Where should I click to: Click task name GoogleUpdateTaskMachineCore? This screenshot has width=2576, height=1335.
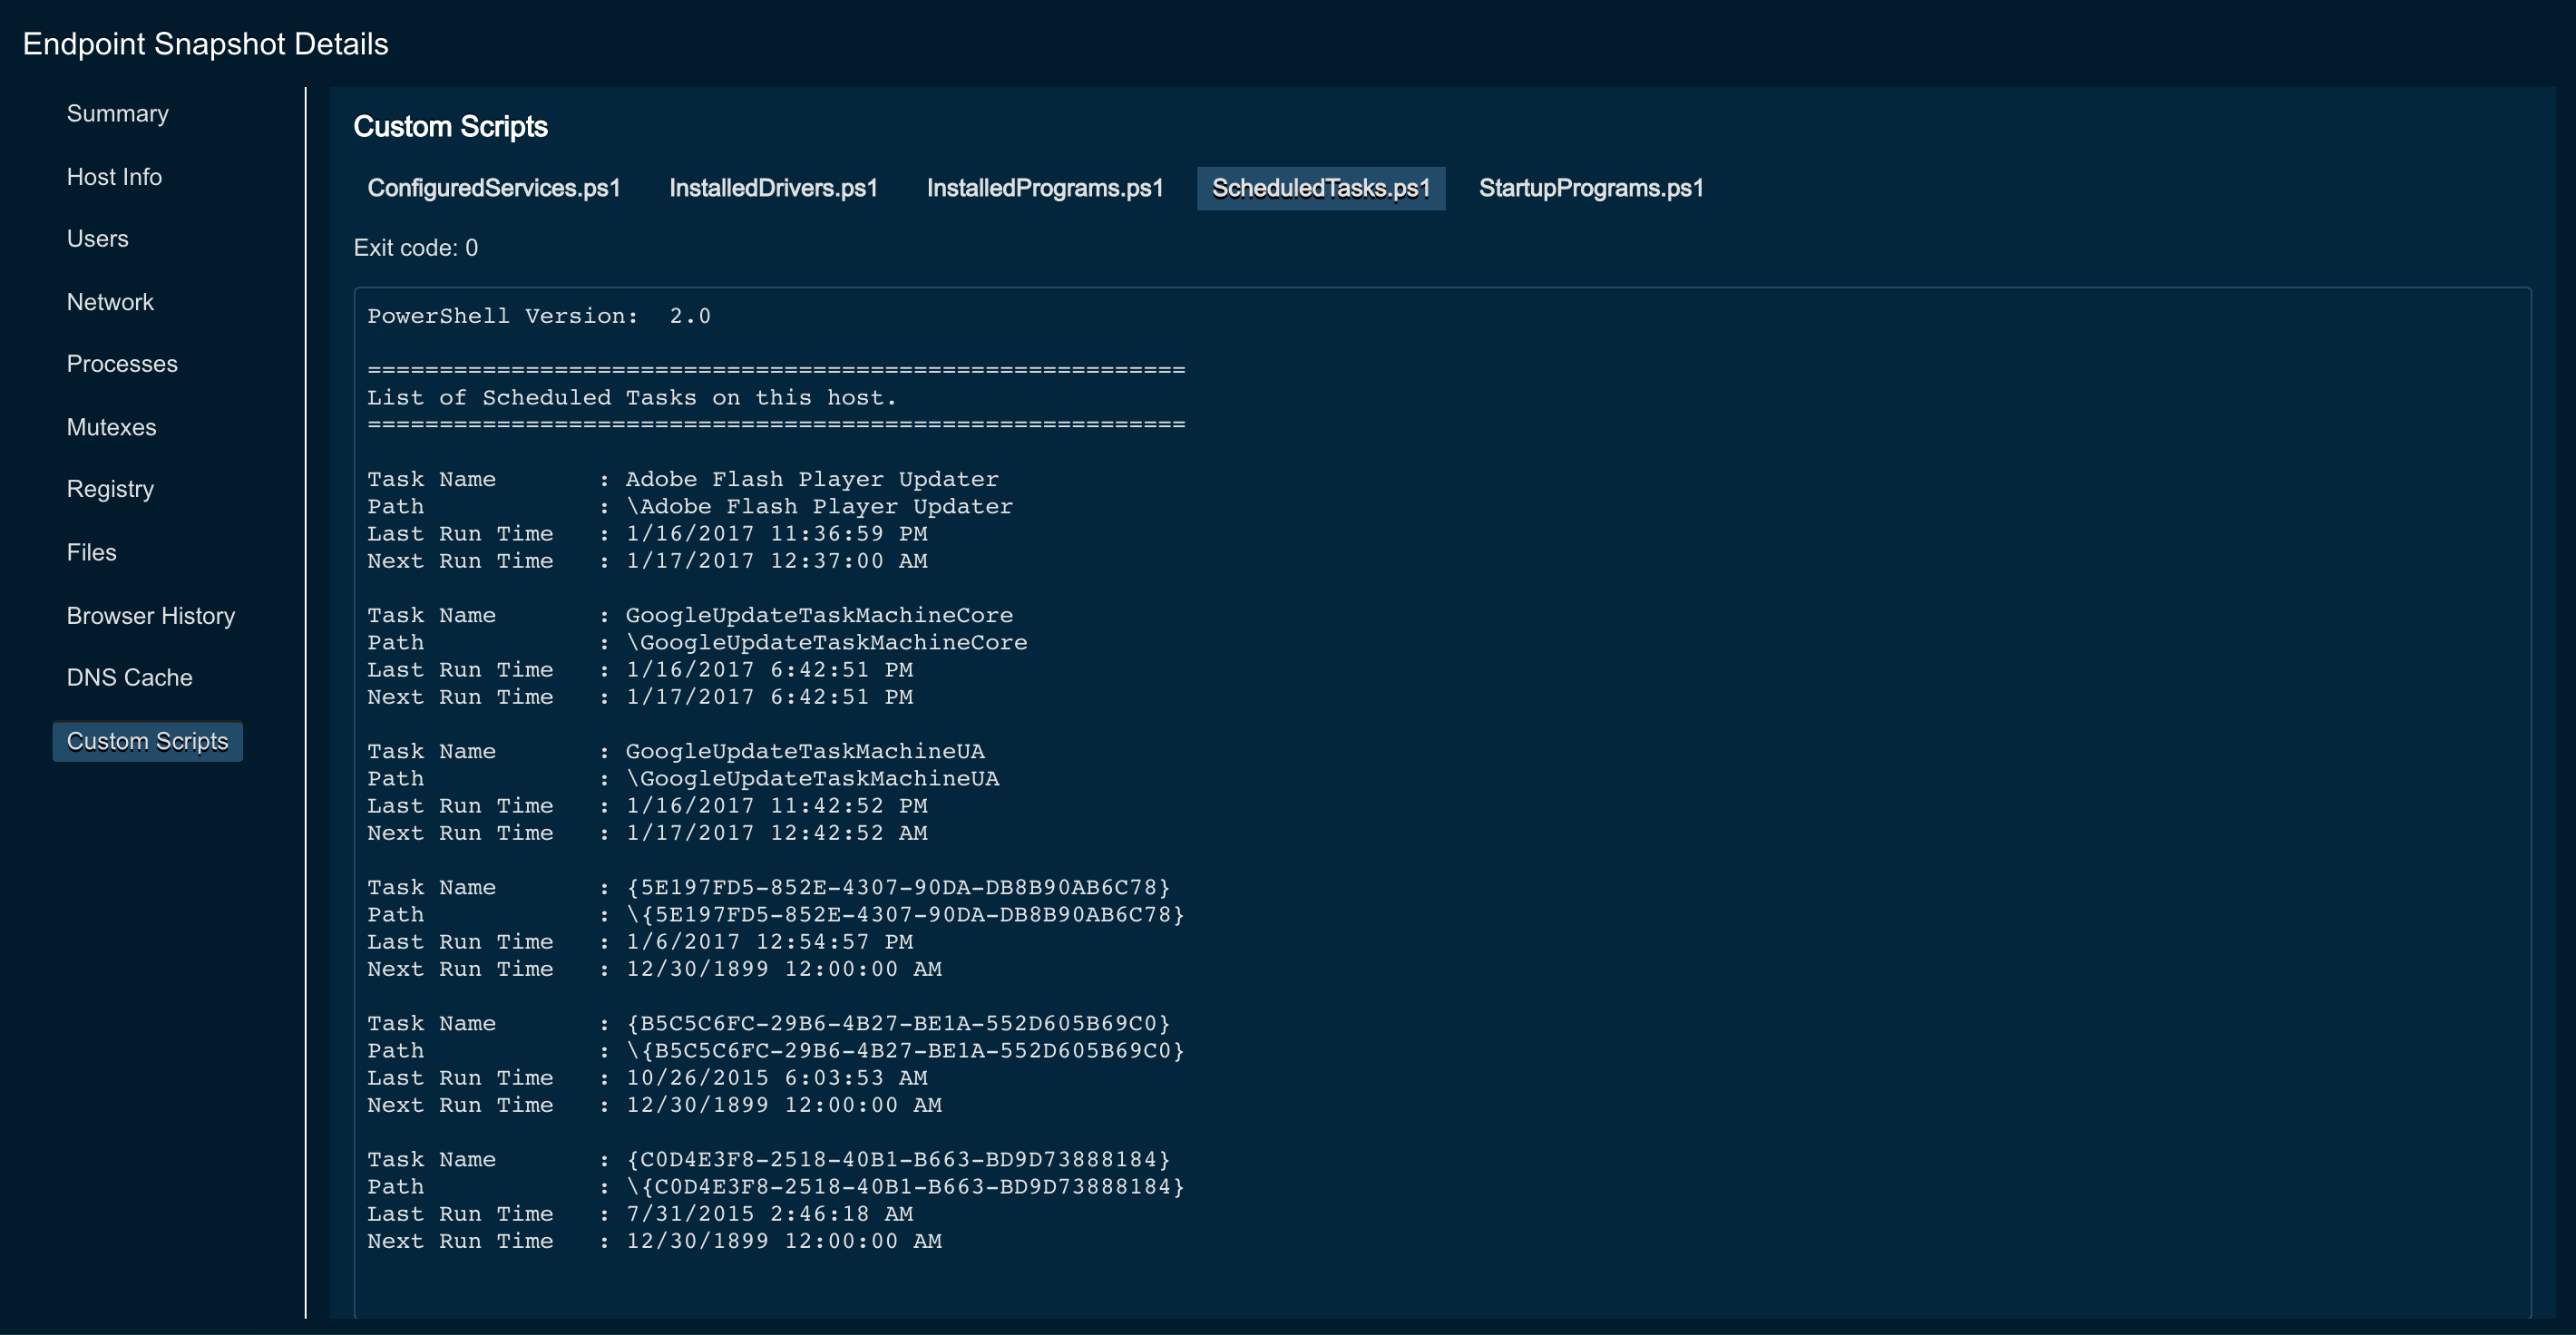click(x=819, y=615)
